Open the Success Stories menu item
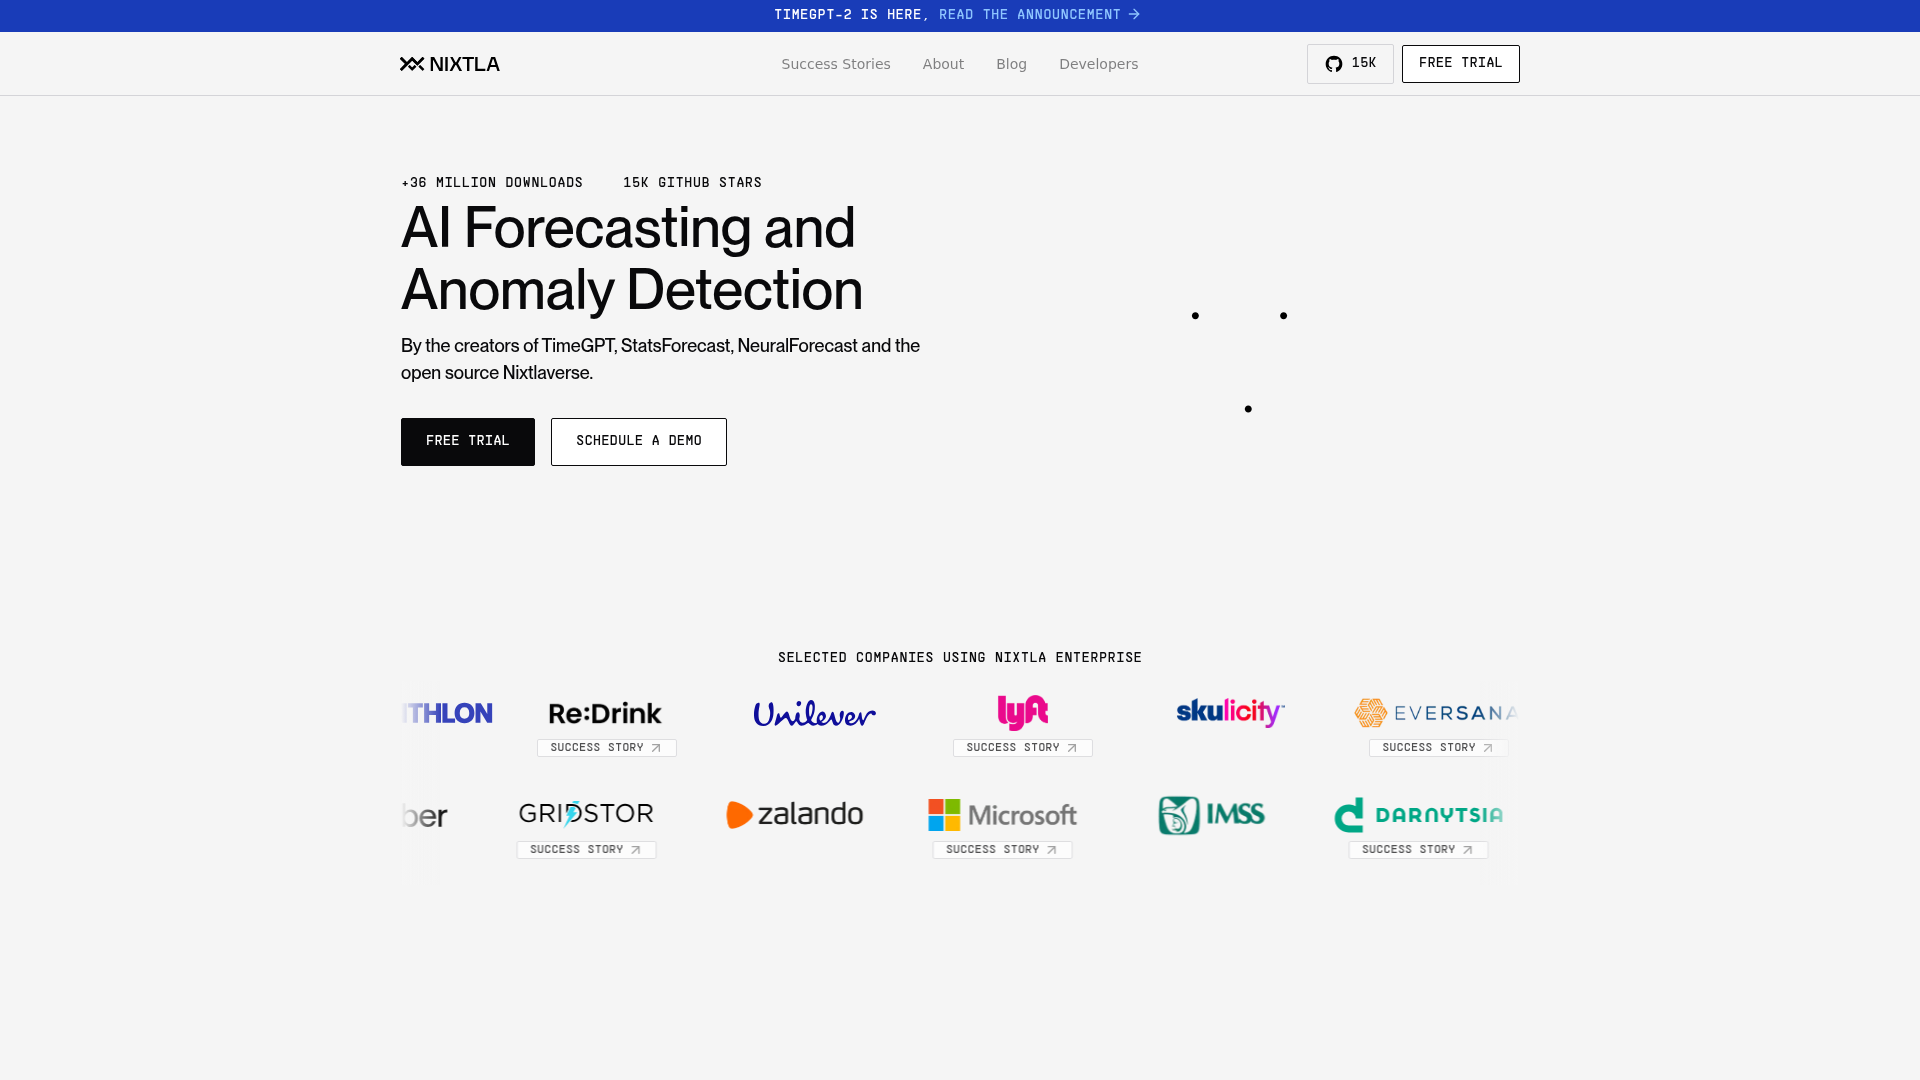Viewport: 1920px width, 1080px height. (836, 63)
